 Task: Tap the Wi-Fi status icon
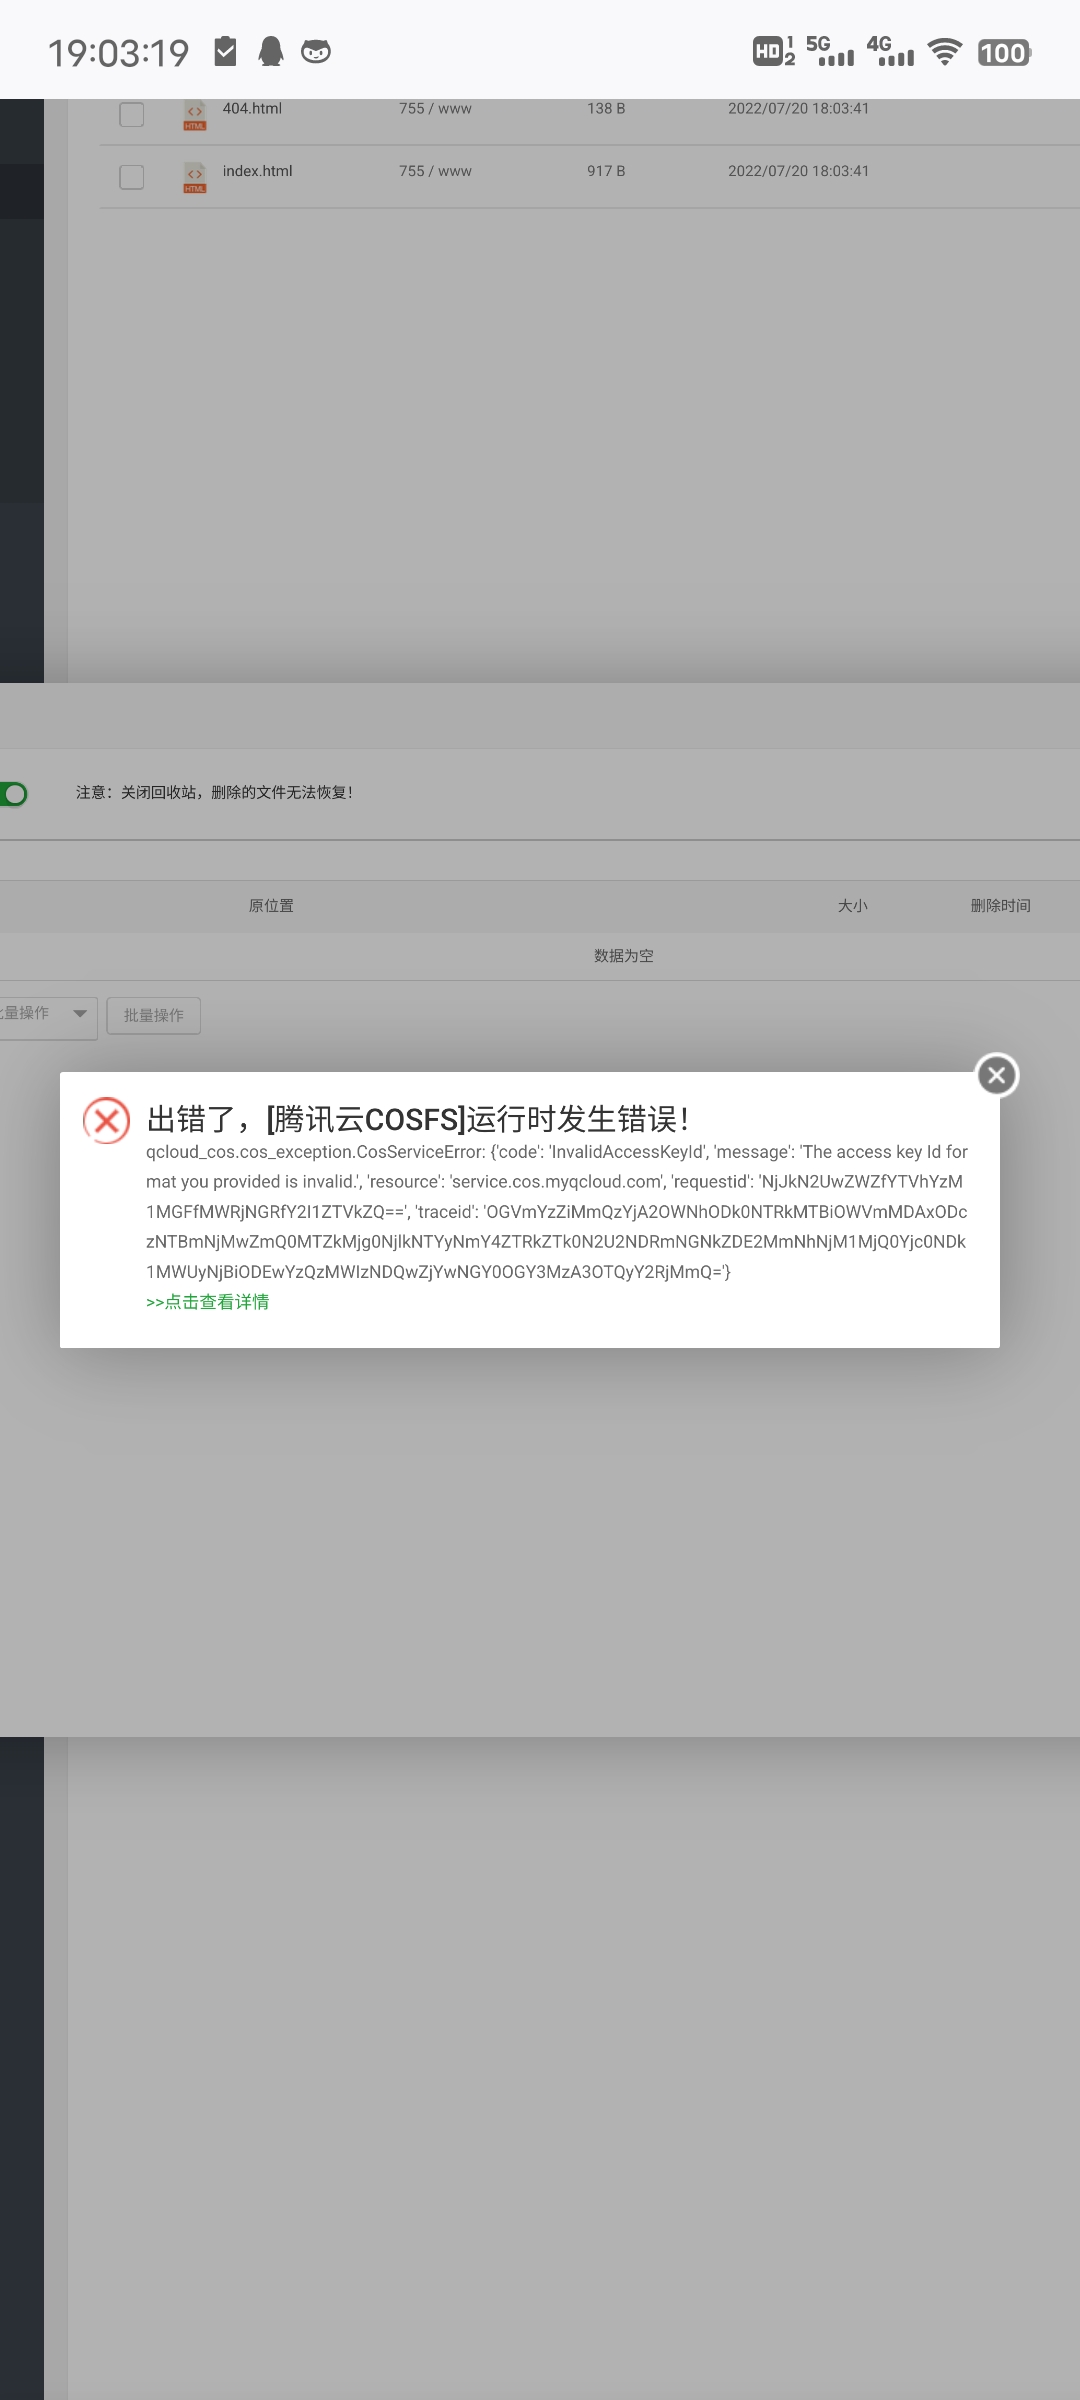point(945,52)
